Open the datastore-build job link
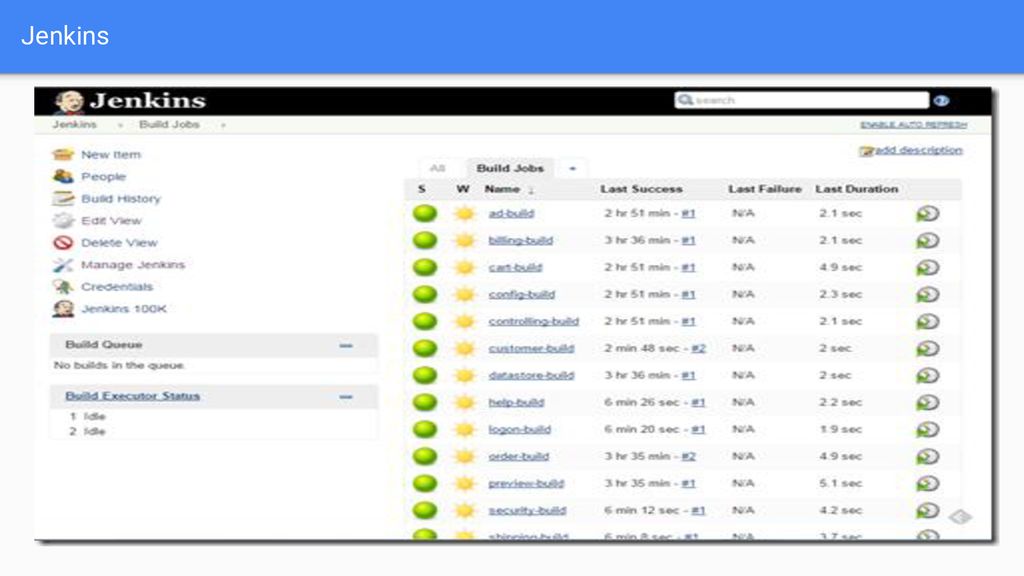1024x576 pixels. [x=531, y=375]
